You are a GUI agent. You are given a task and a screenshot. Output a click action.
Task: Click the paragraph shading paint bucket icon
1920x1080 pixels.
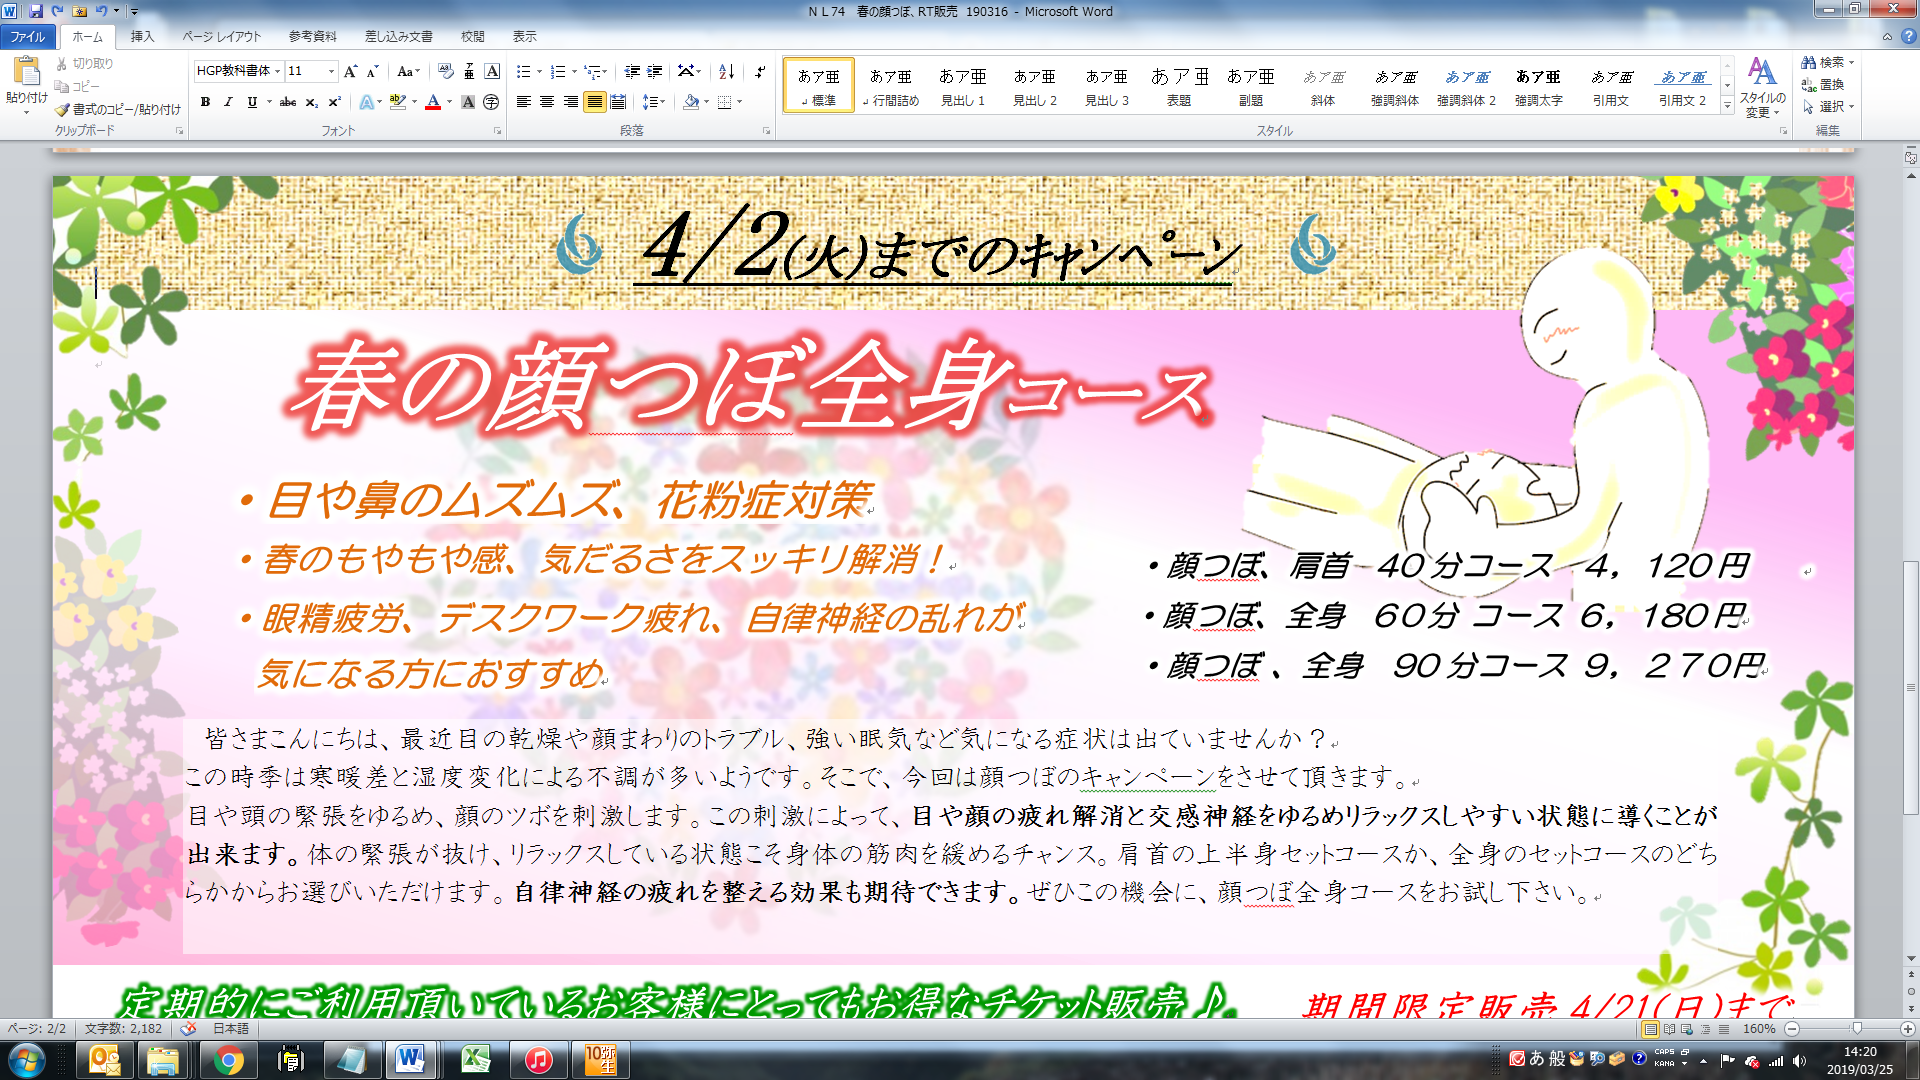pos(690,102)
